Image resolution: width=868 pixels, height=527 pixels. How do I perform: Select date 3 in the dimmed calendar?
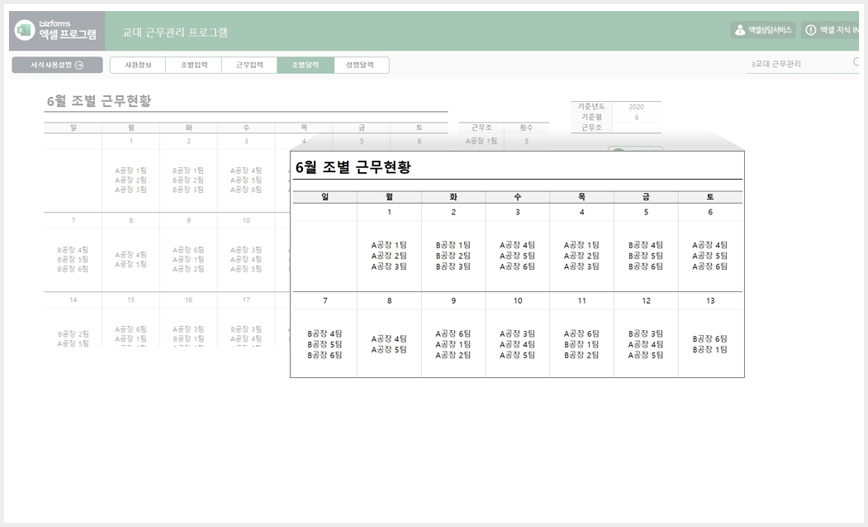[246, 141]
